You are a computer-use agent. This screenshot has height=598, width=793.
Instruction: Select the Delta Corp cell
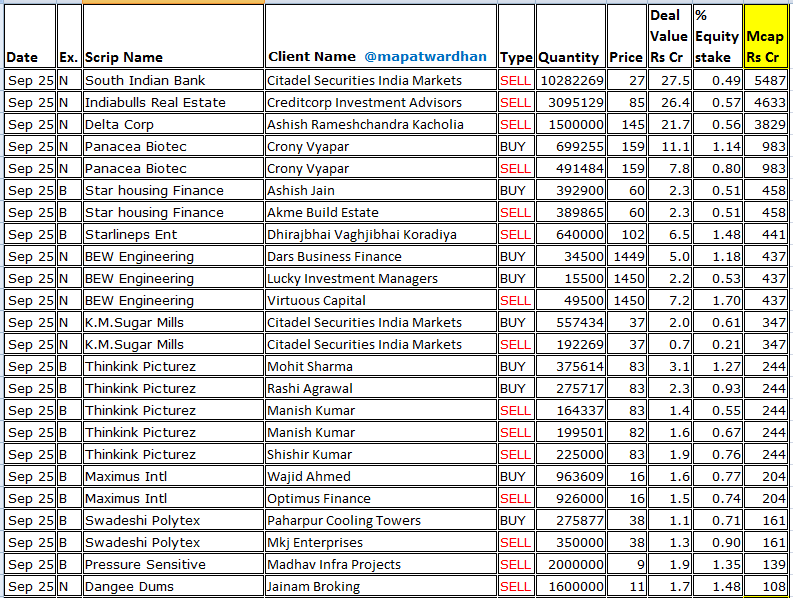[x=173, y=124]
